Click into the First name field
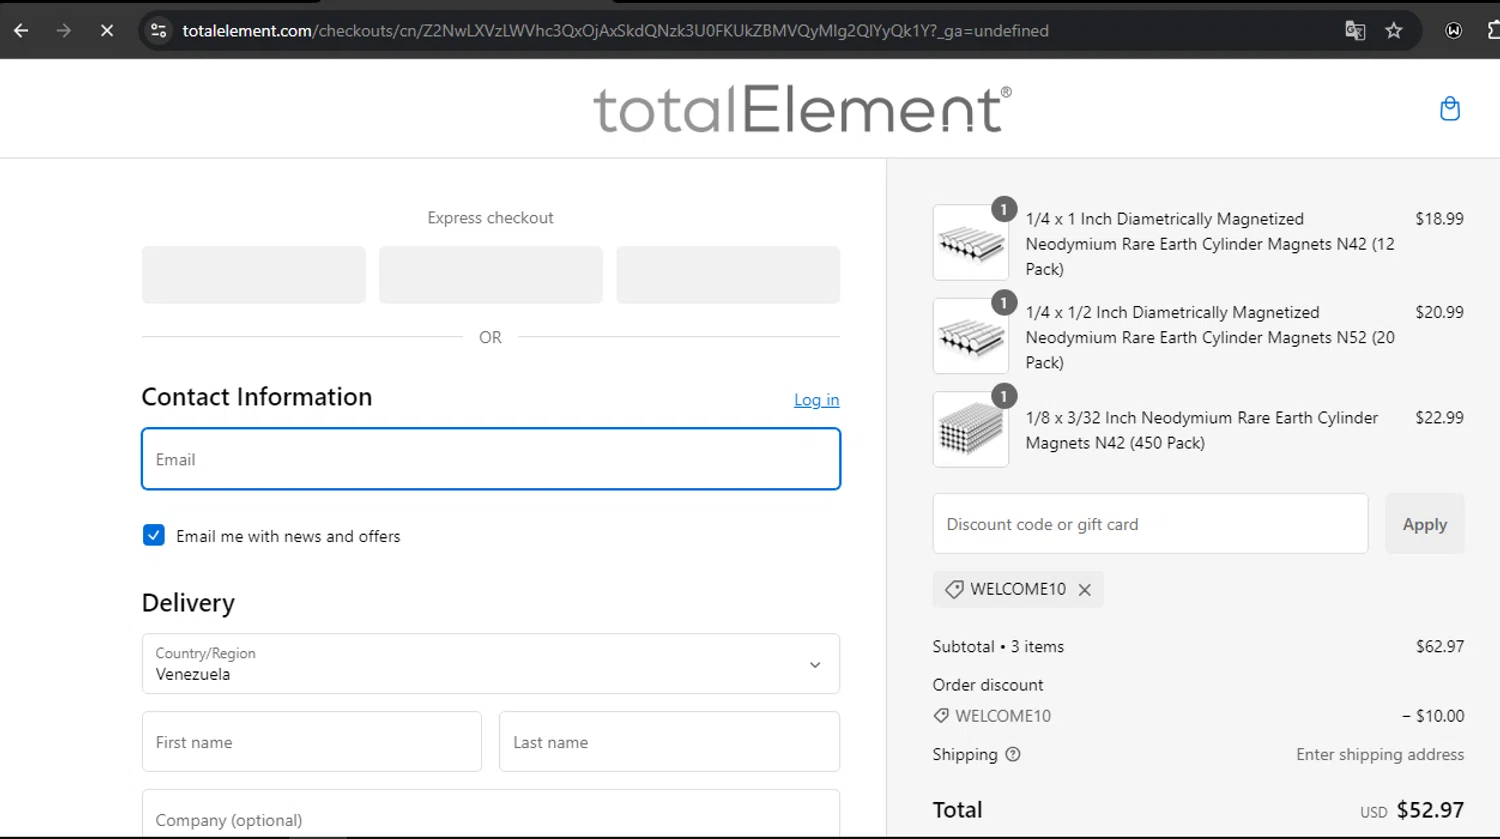The height and width of the screenshot is (839, 1500). (x=312, y=742)
